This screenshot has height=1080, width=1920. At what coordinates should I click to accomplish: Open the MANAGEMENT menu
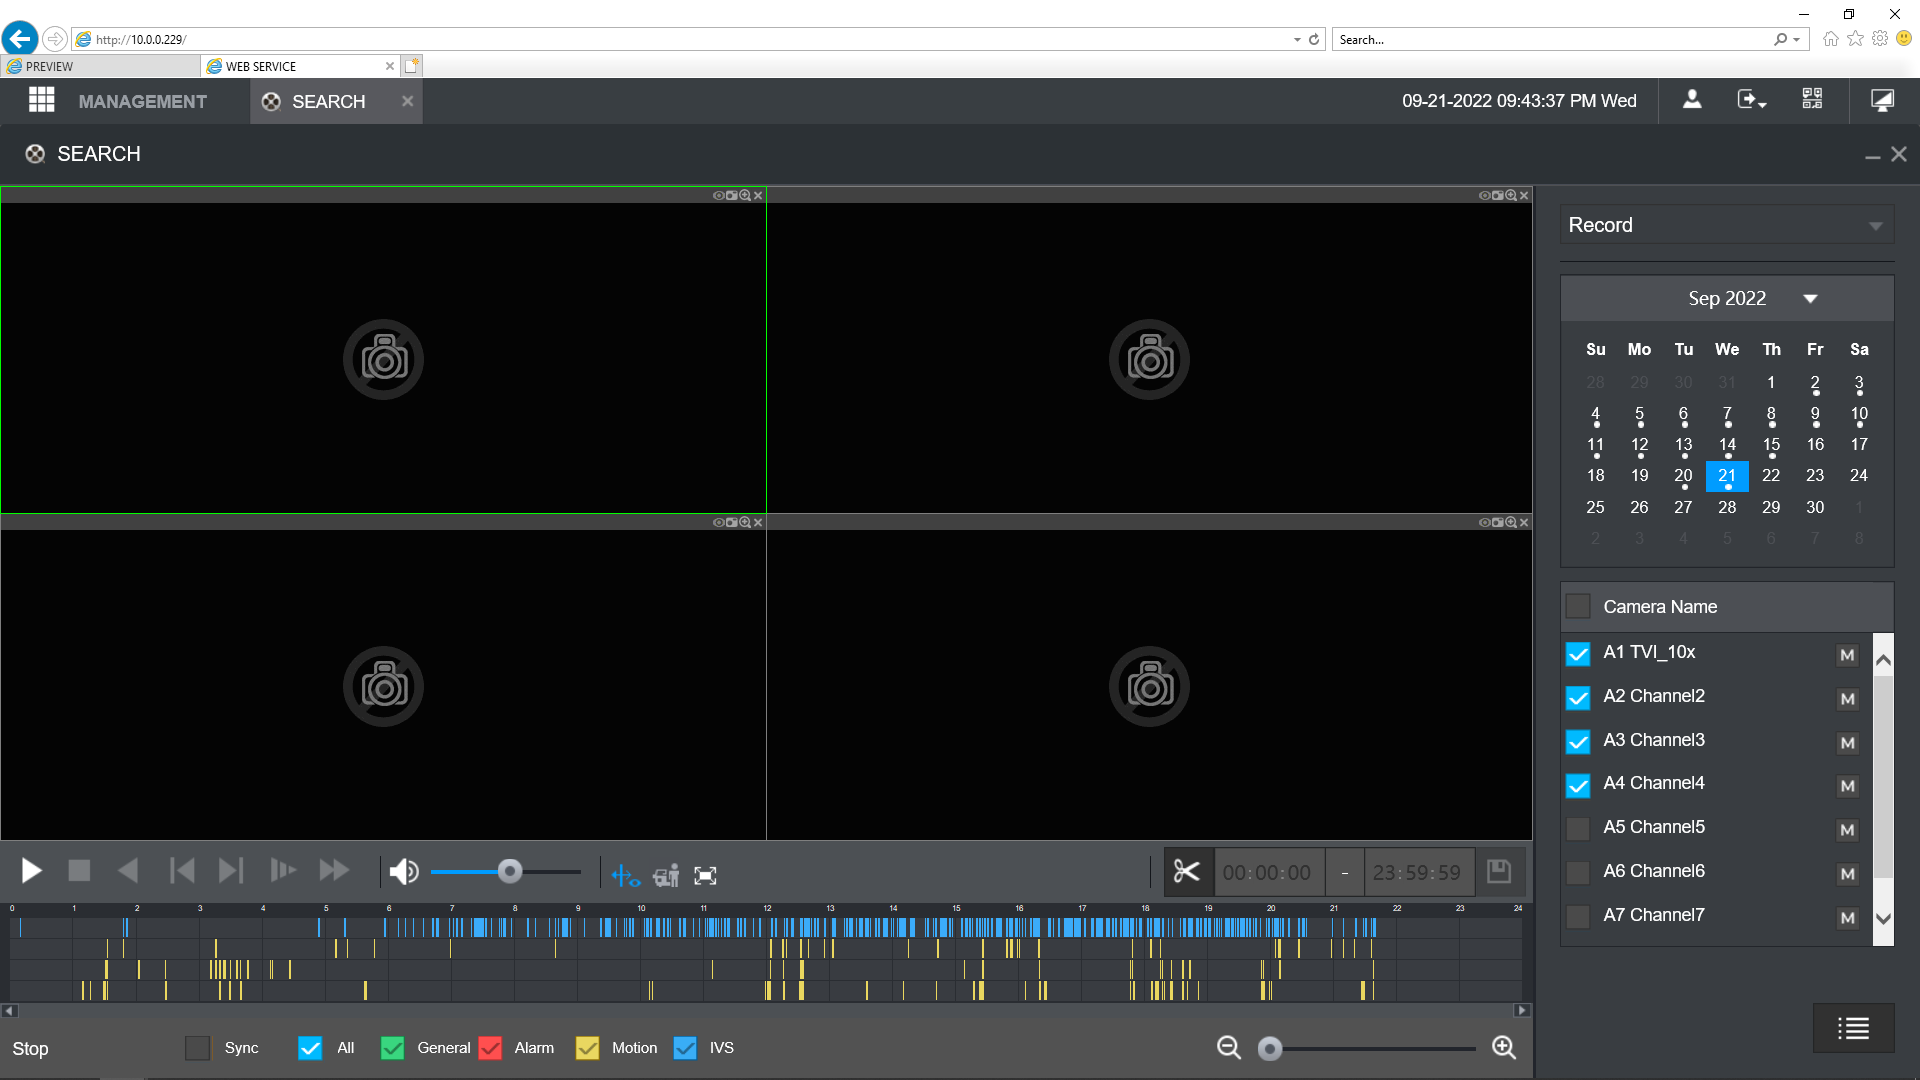click(x=143, y=102)
